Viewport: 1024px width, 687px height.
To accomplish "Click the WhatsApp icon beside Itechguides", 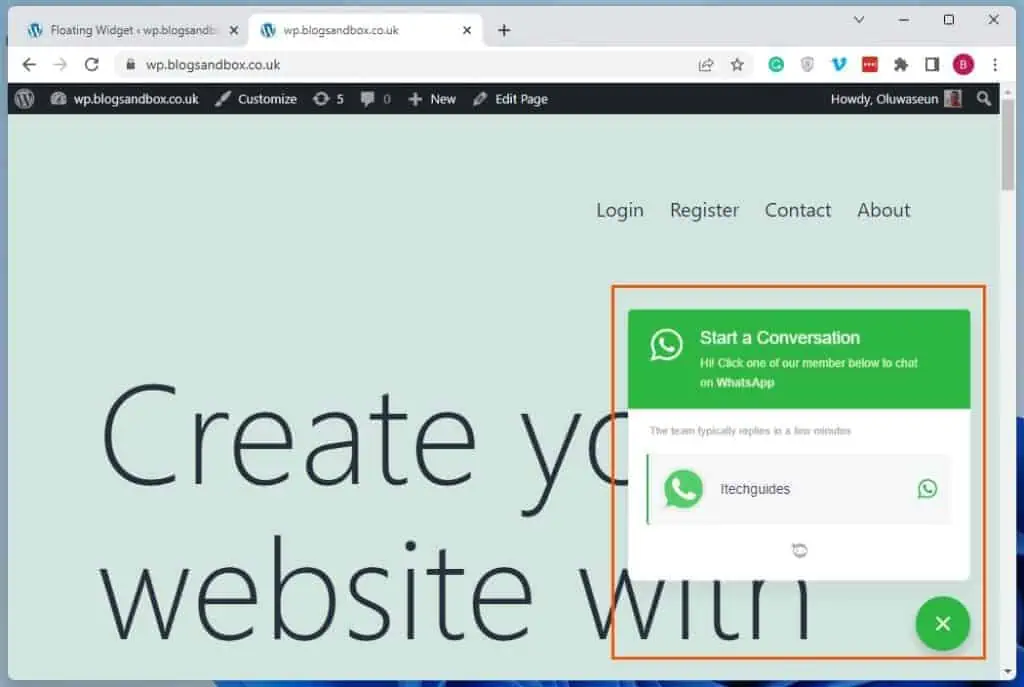I will (x=927, y=489).
